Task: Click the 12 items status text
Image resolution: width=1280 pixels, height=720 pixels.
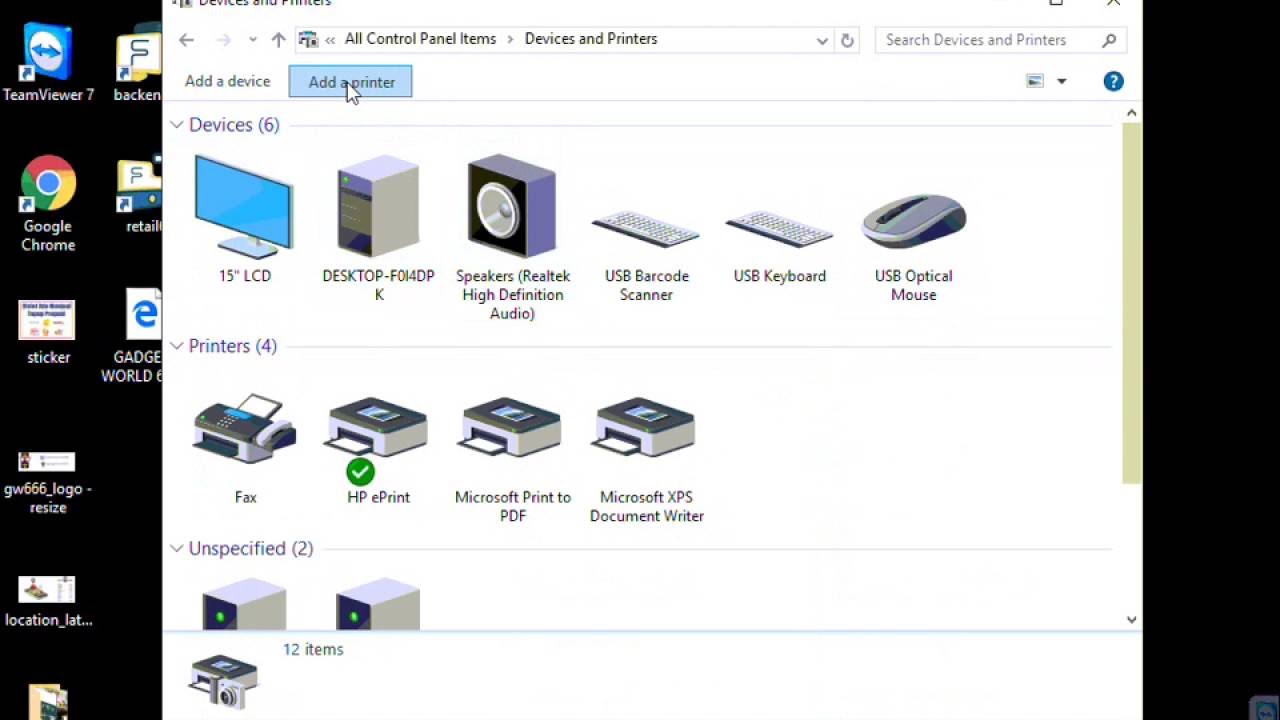Action: [313, 650]
